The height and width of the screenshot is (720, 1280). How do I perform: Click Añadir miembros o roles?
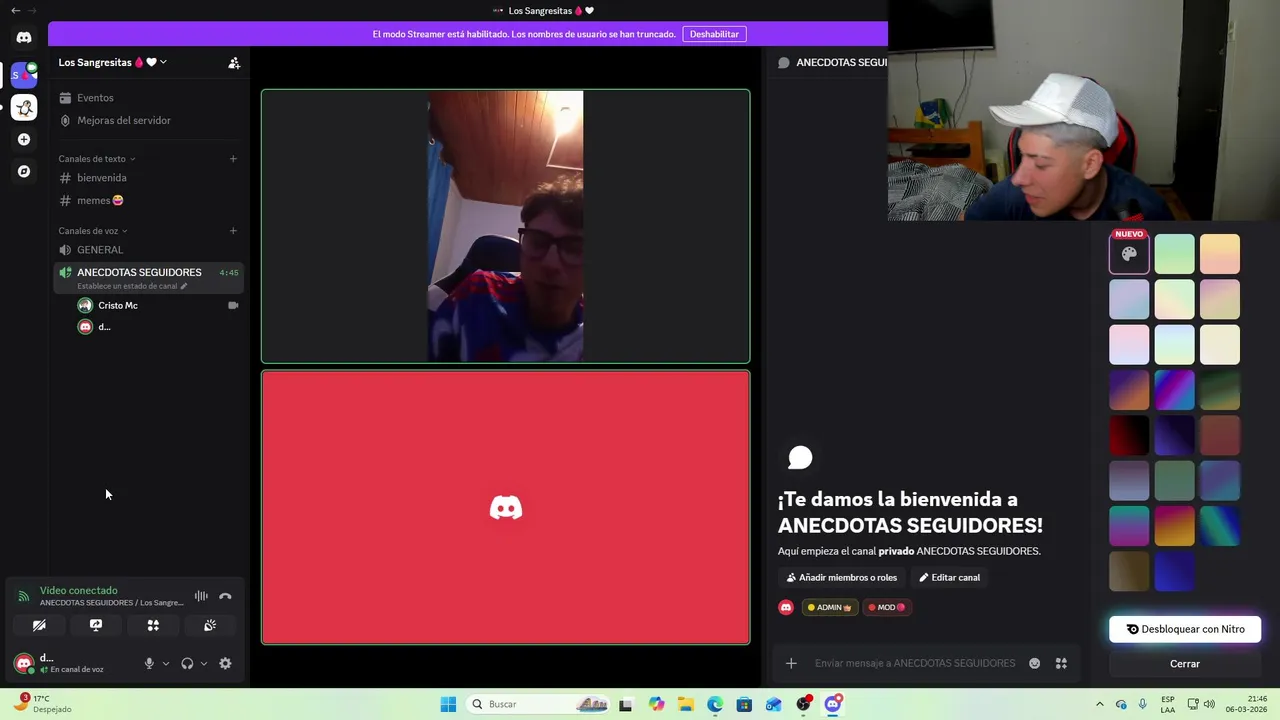coord(842,577)
